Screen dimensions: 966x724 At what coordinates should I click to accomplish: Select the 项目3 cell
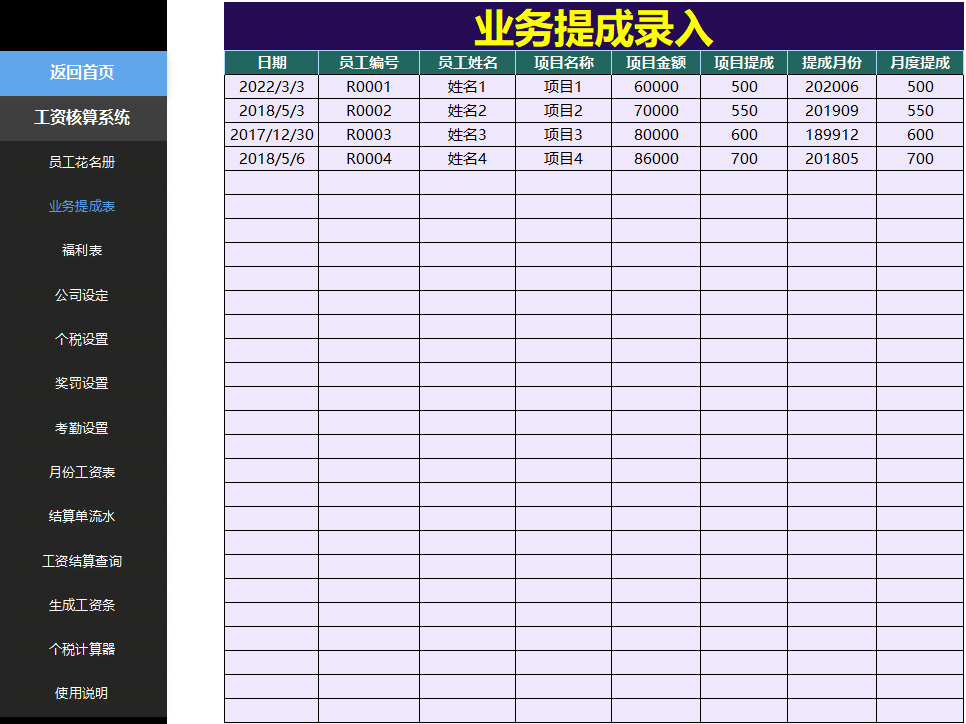point(564,135)
